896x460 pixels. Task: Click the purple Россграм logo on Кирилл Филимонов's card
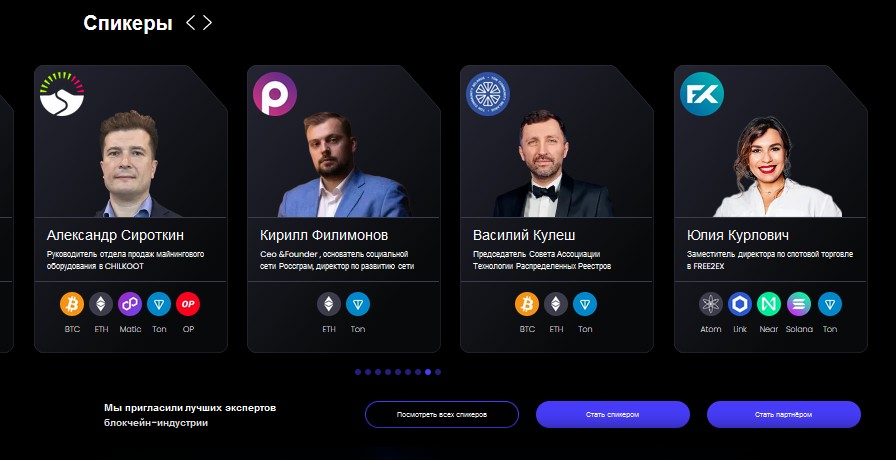[275, 94]
